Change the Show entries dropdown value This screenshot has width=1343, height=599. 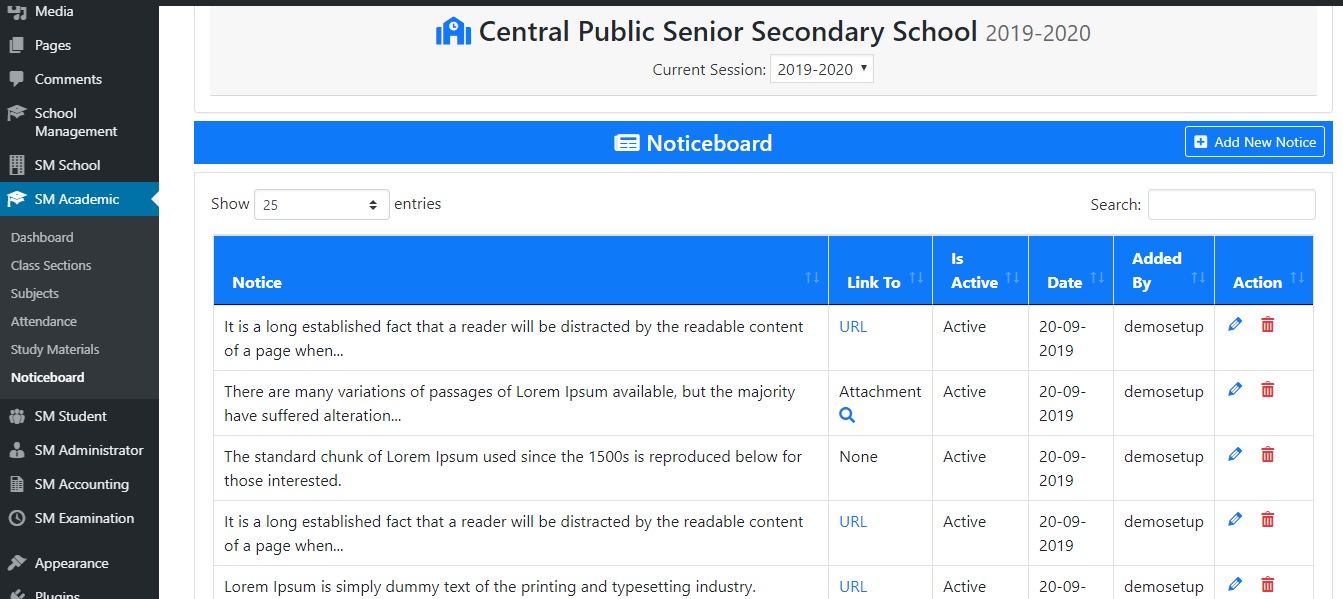tap(320, 203)
